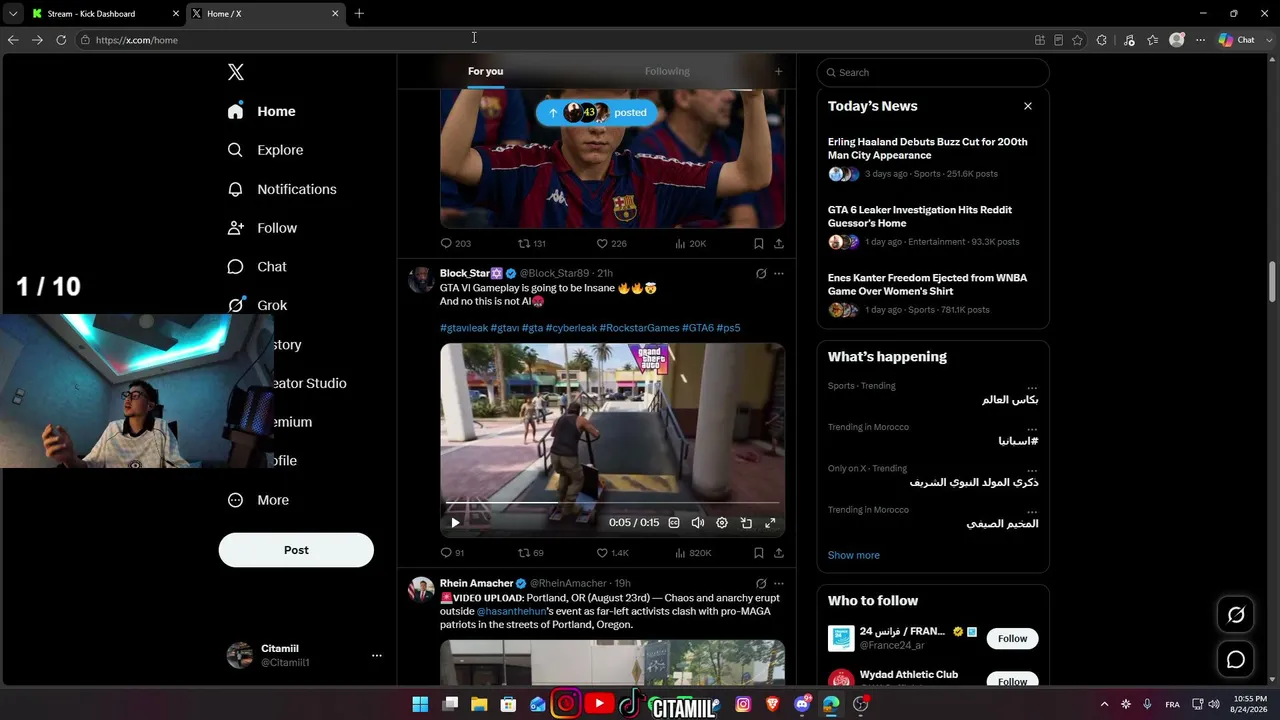Open Instagram from the taskbar
Viewport: 1280px width, 720px height.
(743, 704)
